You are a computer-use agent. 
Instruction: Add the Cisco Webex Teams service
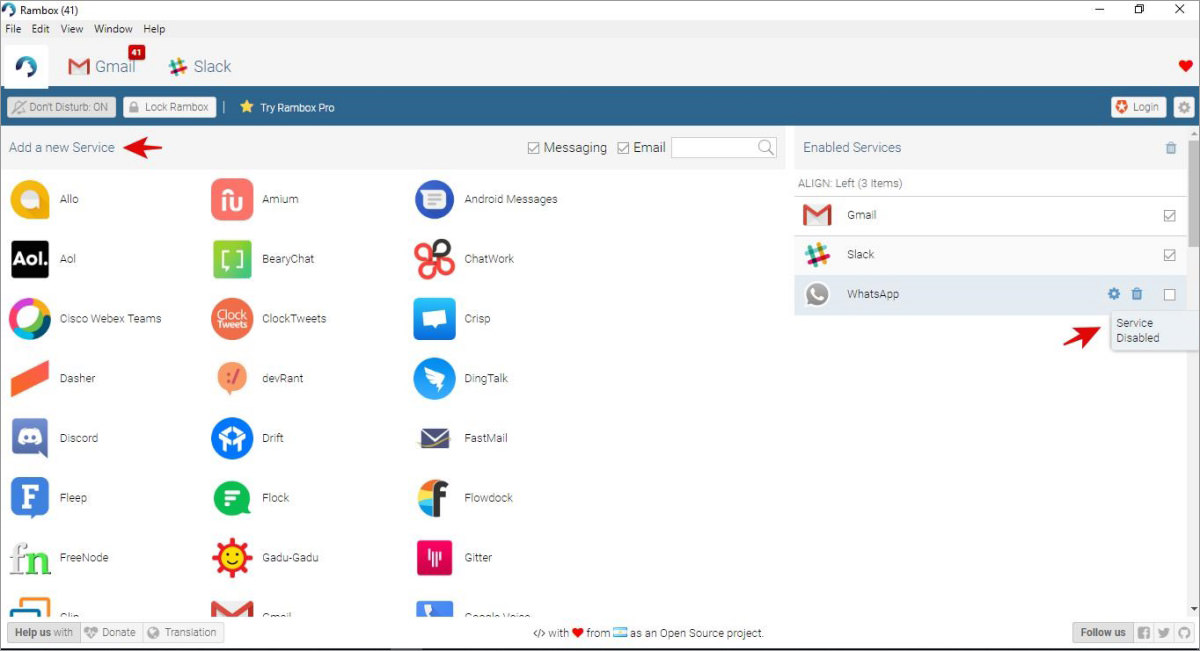pos(85,319)
